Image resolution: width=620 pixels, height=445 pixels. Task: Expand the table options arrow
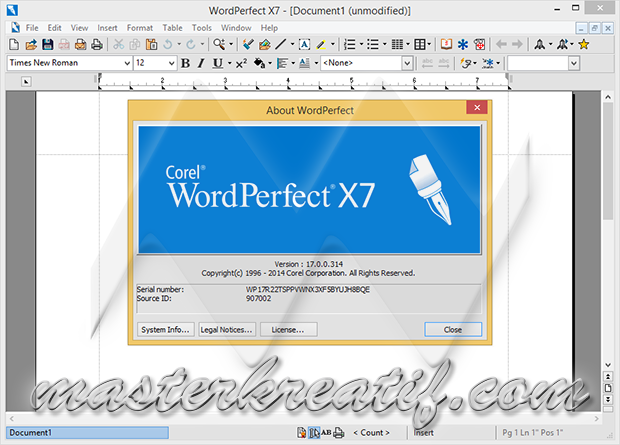click(x=429, y=44)
